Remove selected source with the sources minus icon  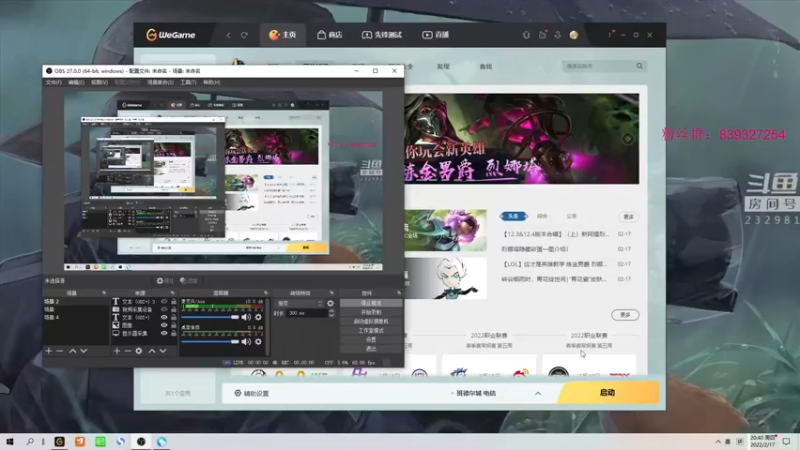(x=128, y=351)
